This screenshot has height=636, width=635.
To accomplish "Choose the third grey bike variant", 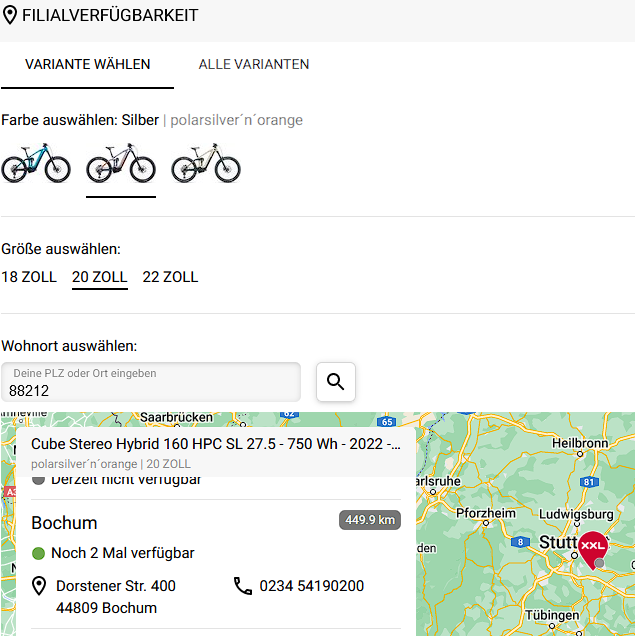I will coord(206,164).
